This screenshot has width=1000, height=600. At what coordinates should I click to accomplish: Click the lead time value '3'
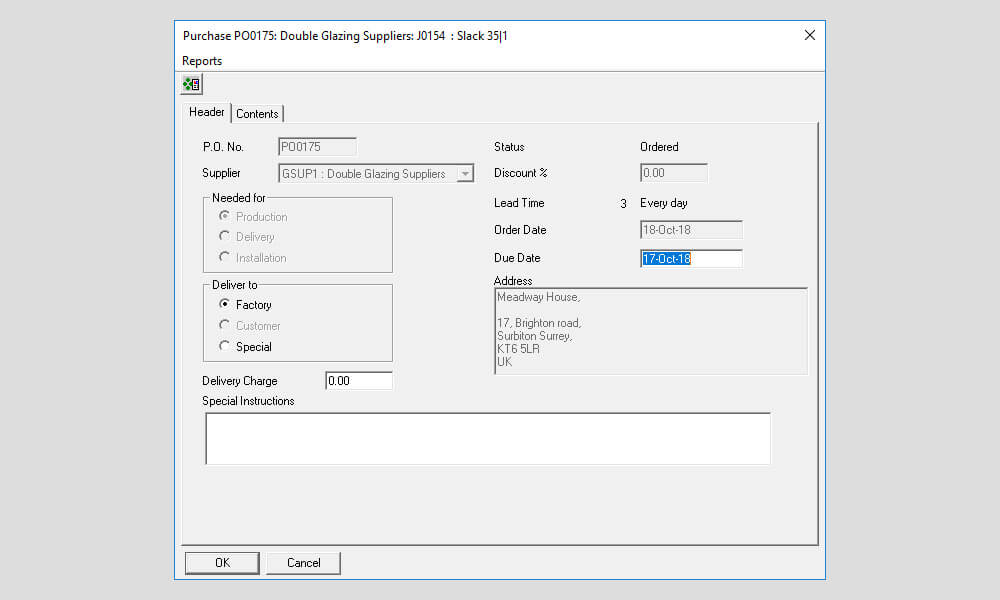[x=623, y=203]
